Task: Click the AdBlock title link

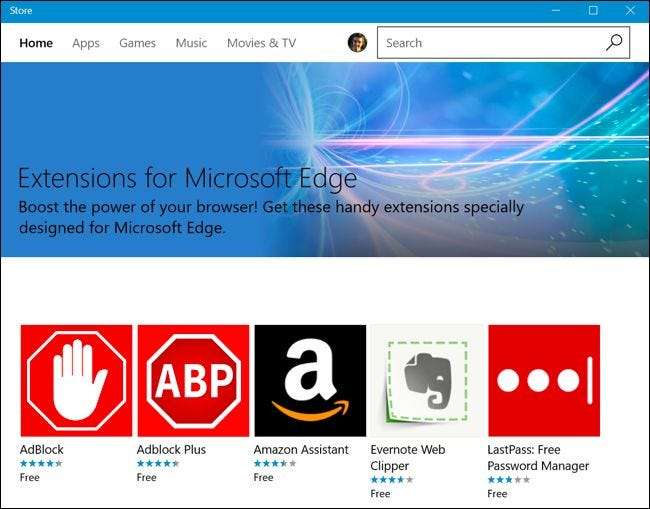Action: pyautogui.click(x=42, y=450)
